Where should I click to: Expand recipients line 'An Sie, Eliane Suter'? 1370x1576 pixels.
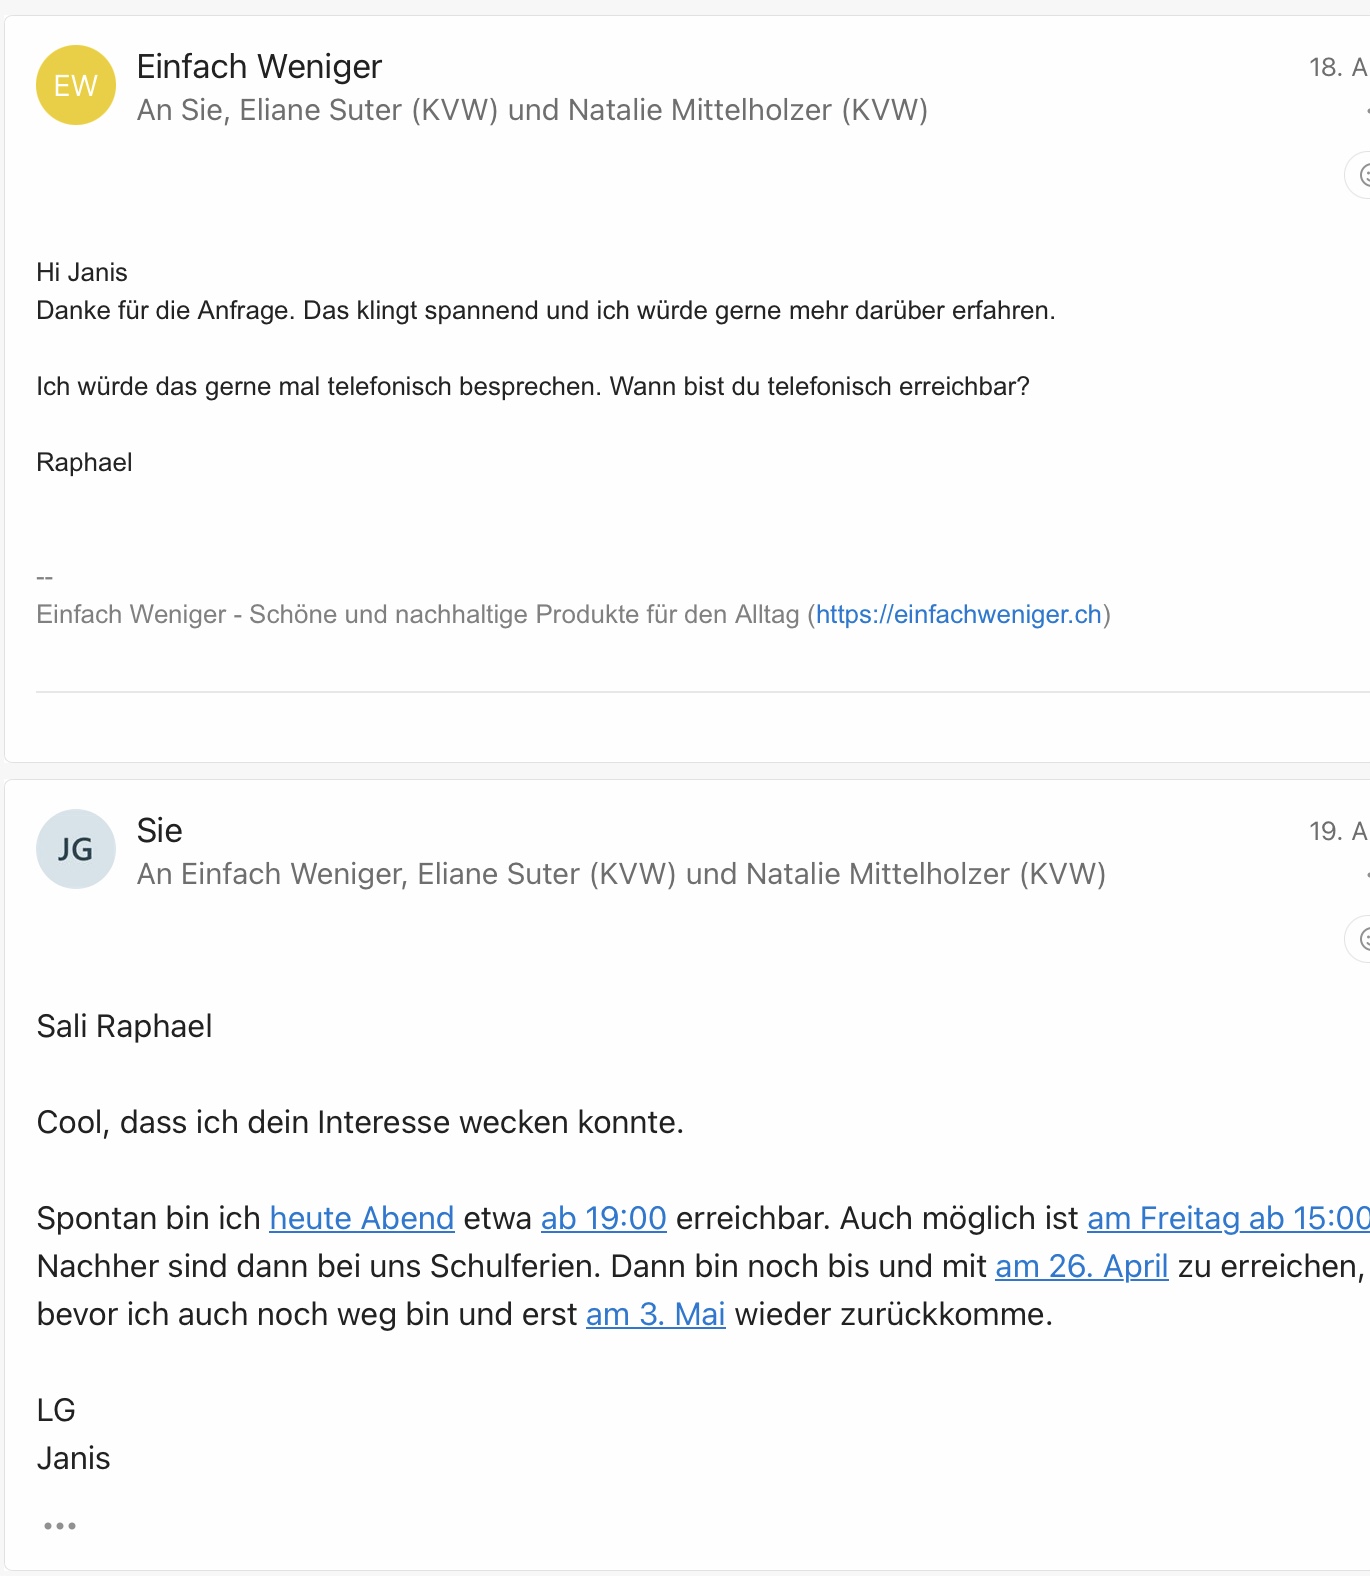531,110
